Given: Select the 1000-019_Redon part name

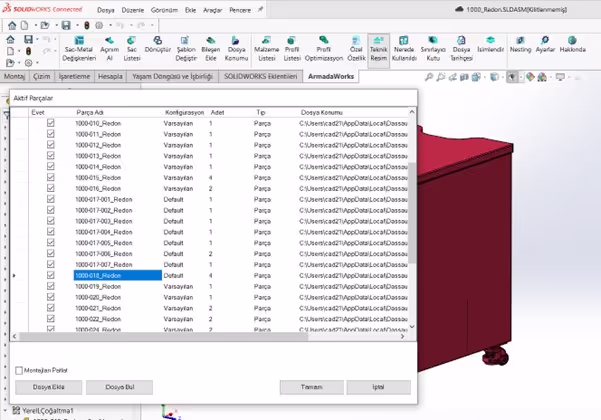Looking at the screenshot, I should tap(98, 286).
